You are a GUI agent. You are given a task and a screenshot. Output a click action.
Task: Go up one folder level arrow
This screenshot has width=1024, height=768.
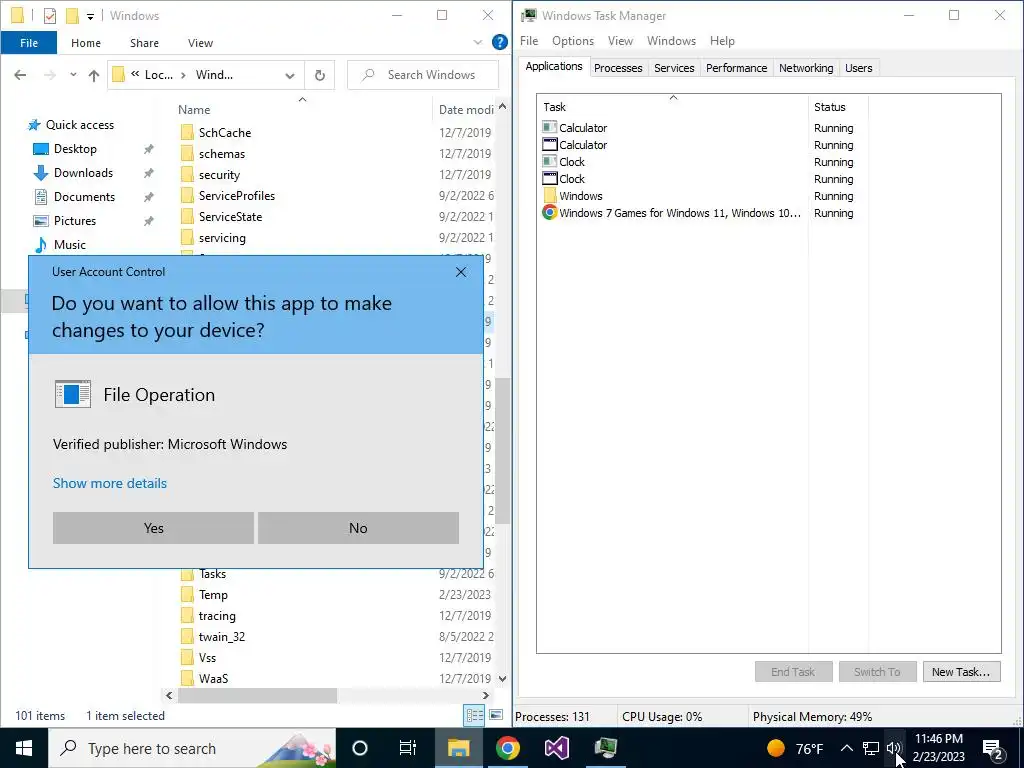(x=94, y=75)
